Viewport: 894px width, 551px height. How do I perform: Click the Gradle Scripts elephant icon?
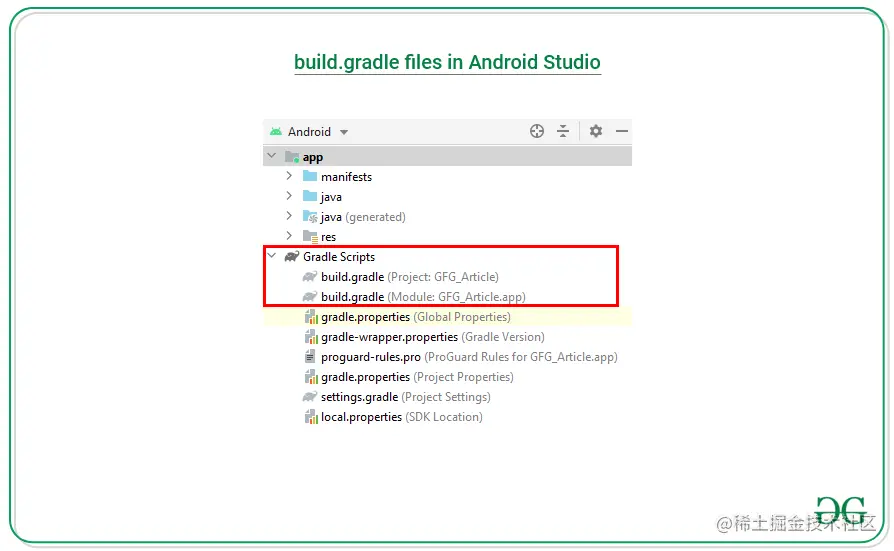click(292, 257)
